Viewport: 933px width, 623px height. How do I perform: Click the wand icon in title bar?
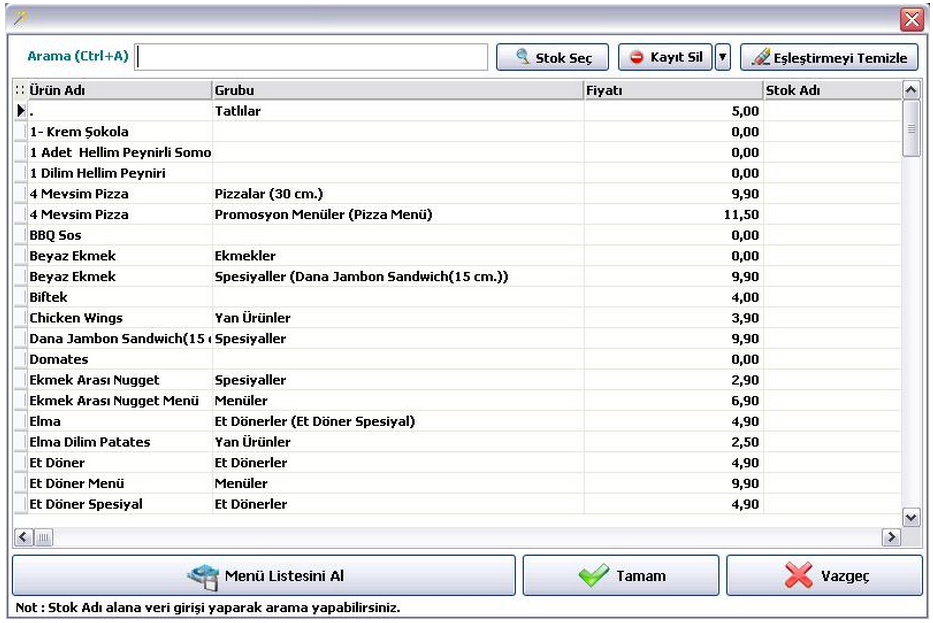(21, 18)
